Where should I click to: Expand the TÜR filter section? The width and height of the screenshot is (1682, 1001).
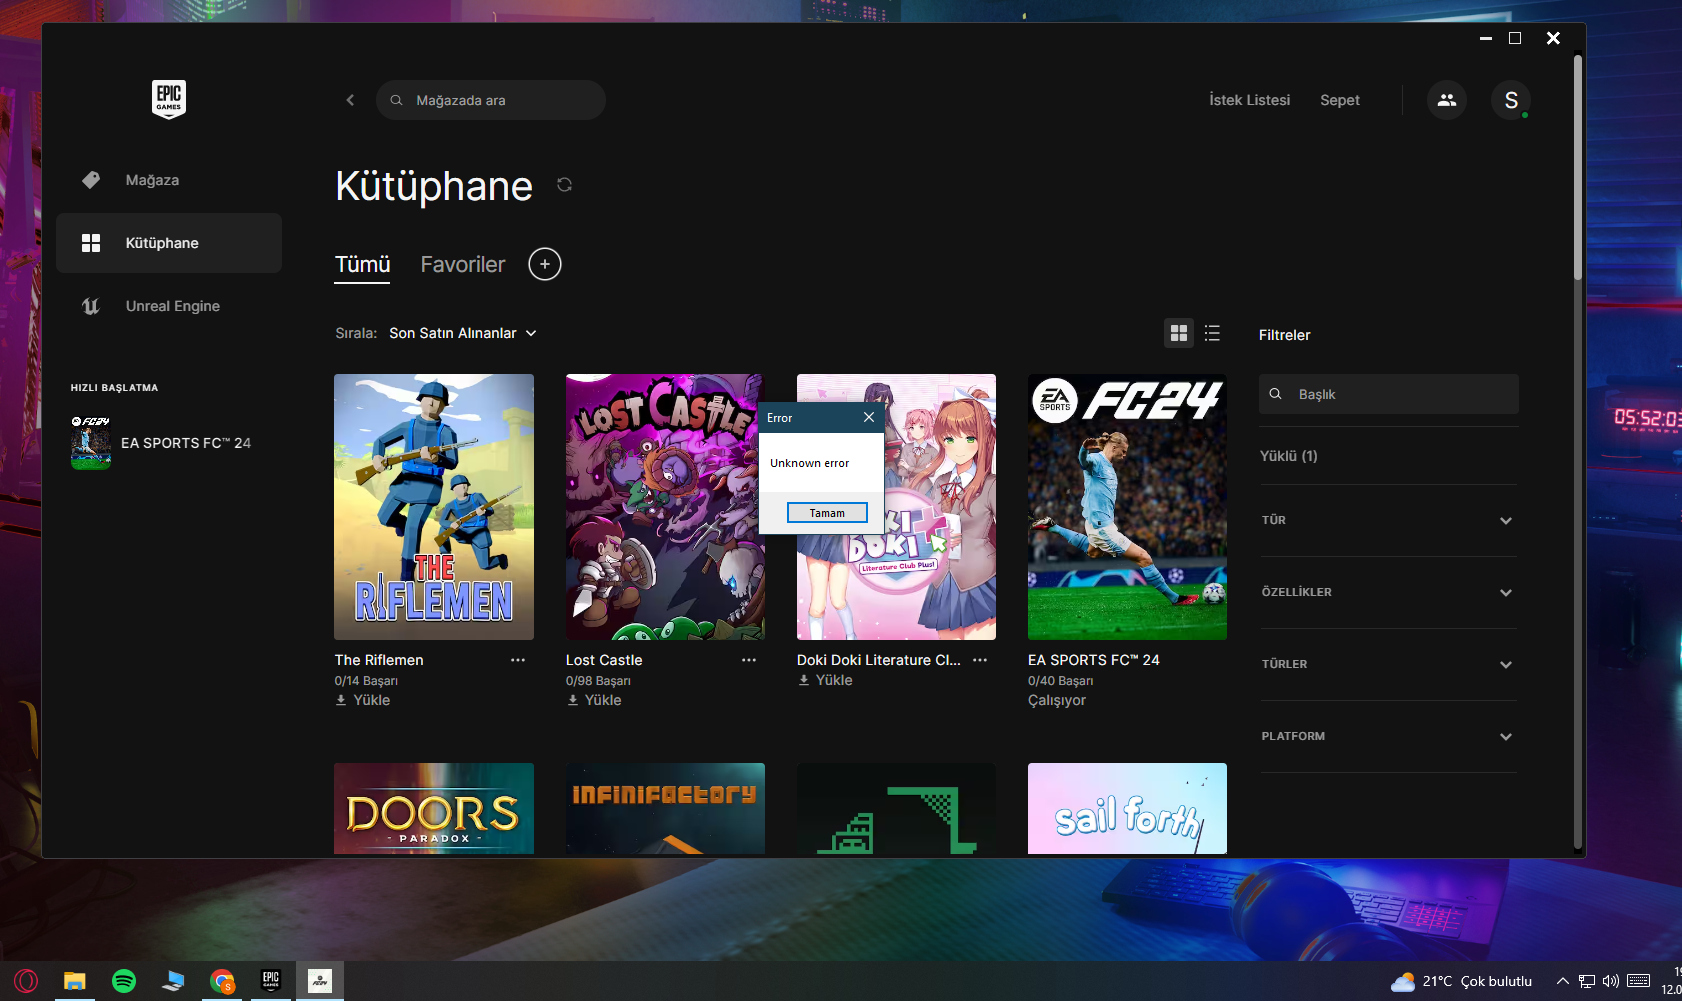coord(1388,521)
